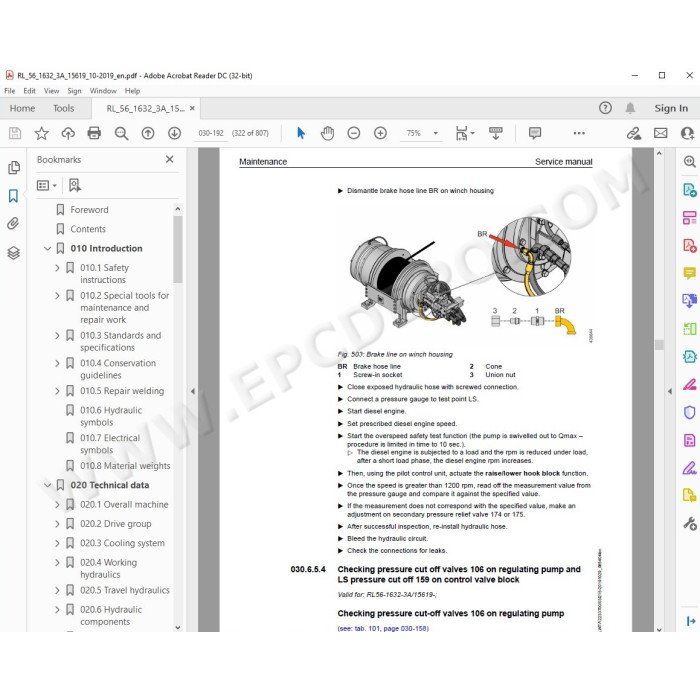Open the Contents bookmark
This screenshot has width=700, height=700.
click(x=88, y=229)
